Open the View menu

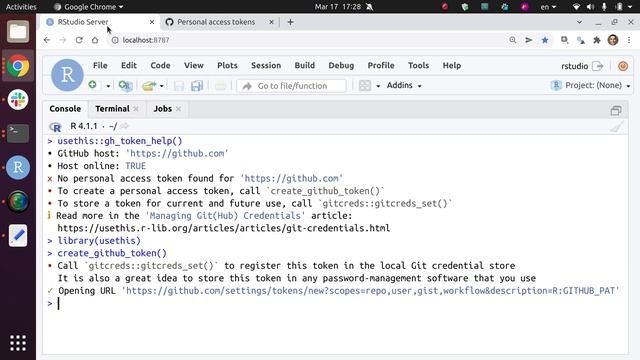tap(193, 65)
